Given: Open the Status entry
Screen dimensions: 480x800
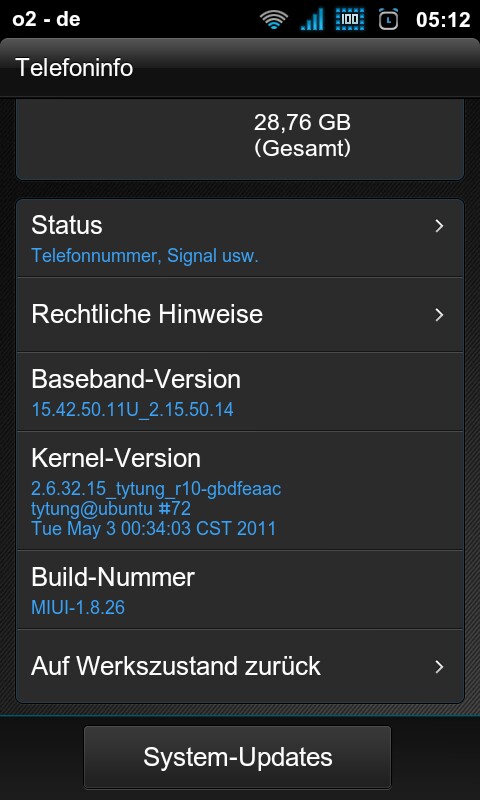Looking at the screenshot, I should coord(240,238).
